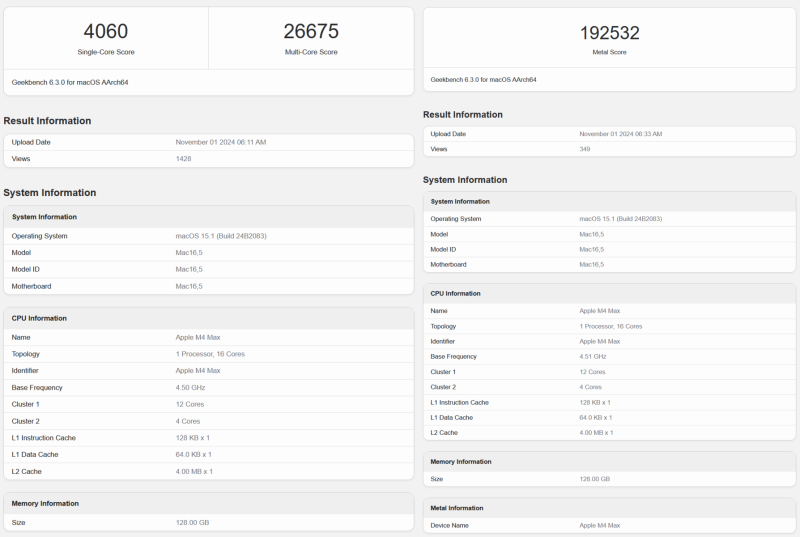Select the 4.50 GHz base frequency value
The height and width of the screenshot is (537, 800).
(190, 388)
